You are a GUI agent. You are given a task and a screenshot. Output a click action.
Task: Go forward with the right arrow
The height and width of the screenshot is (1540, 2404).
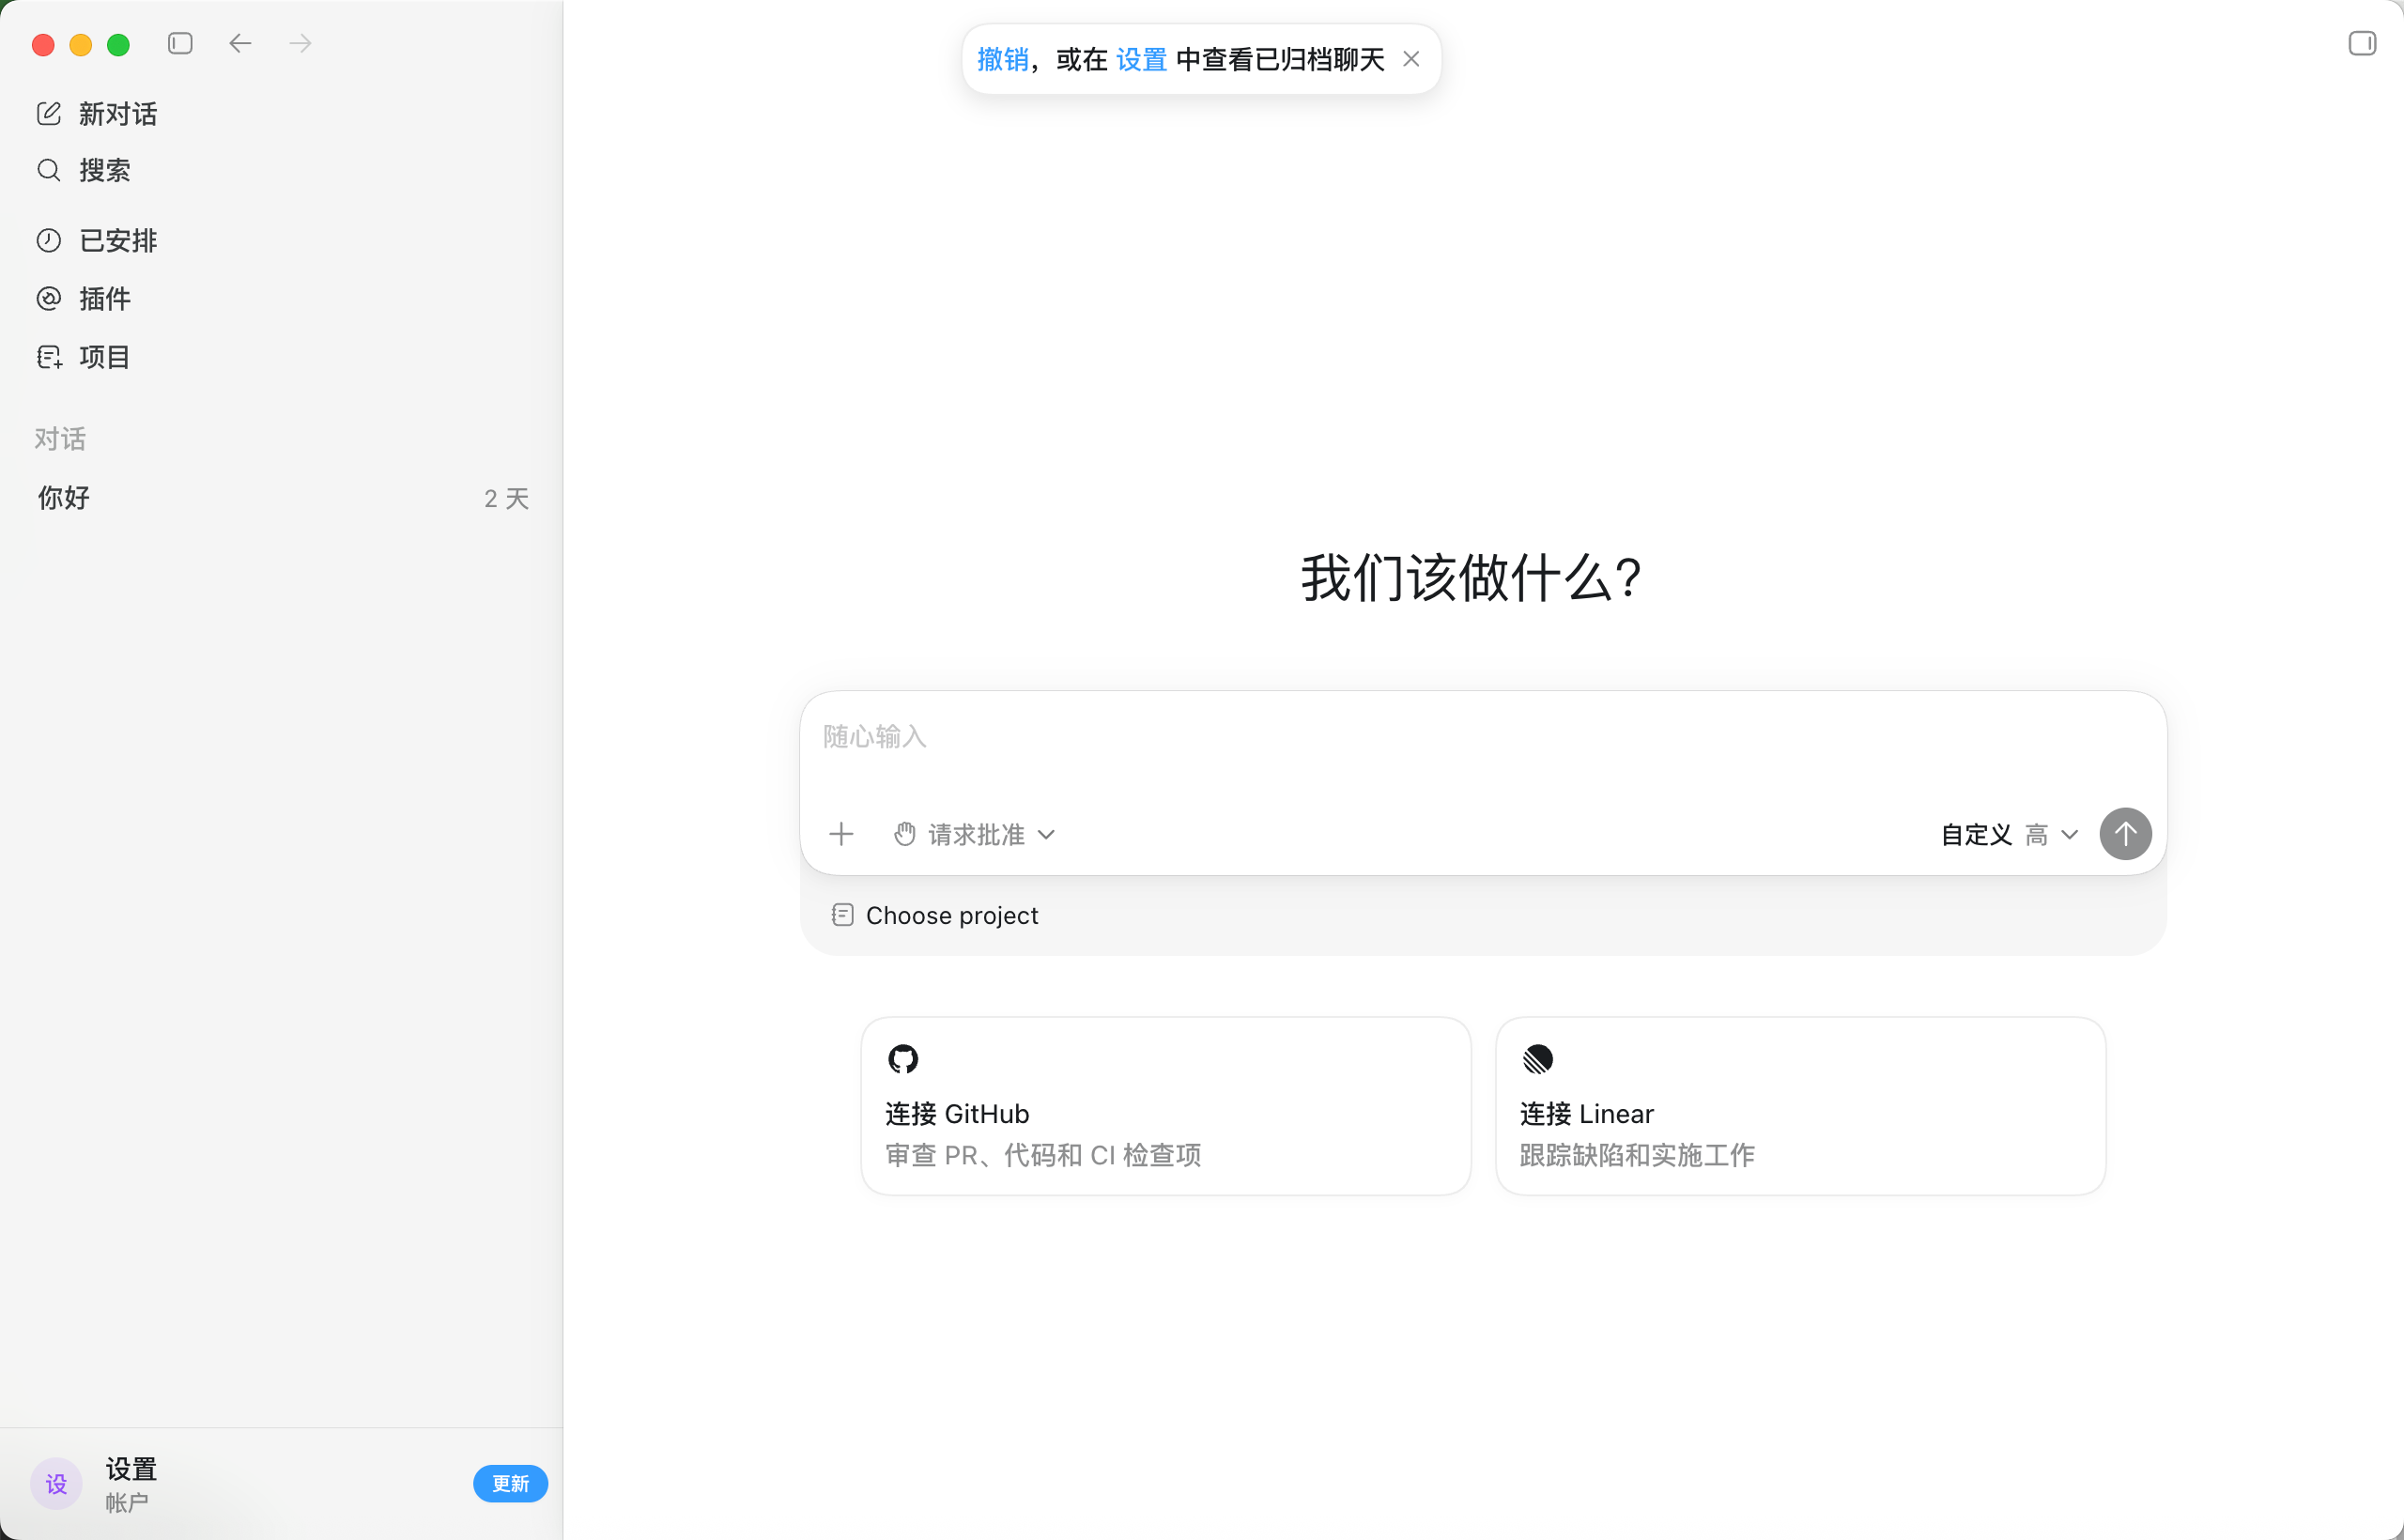pos(300,44)
